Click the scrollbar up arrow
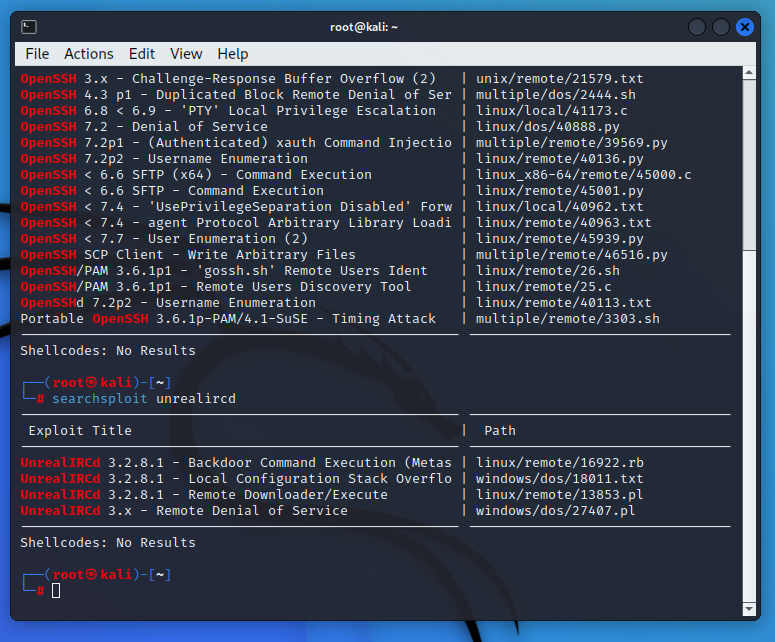Viewport: 775px width, 642px height. click(749, 73)
